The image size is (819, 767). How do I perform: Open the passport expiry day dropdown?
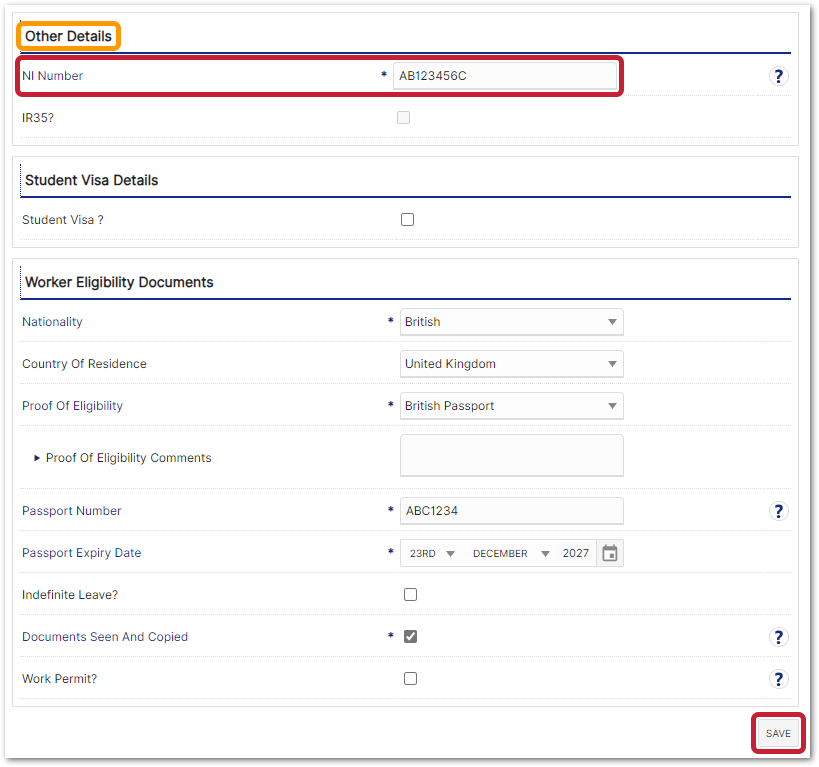pos(432,553)
